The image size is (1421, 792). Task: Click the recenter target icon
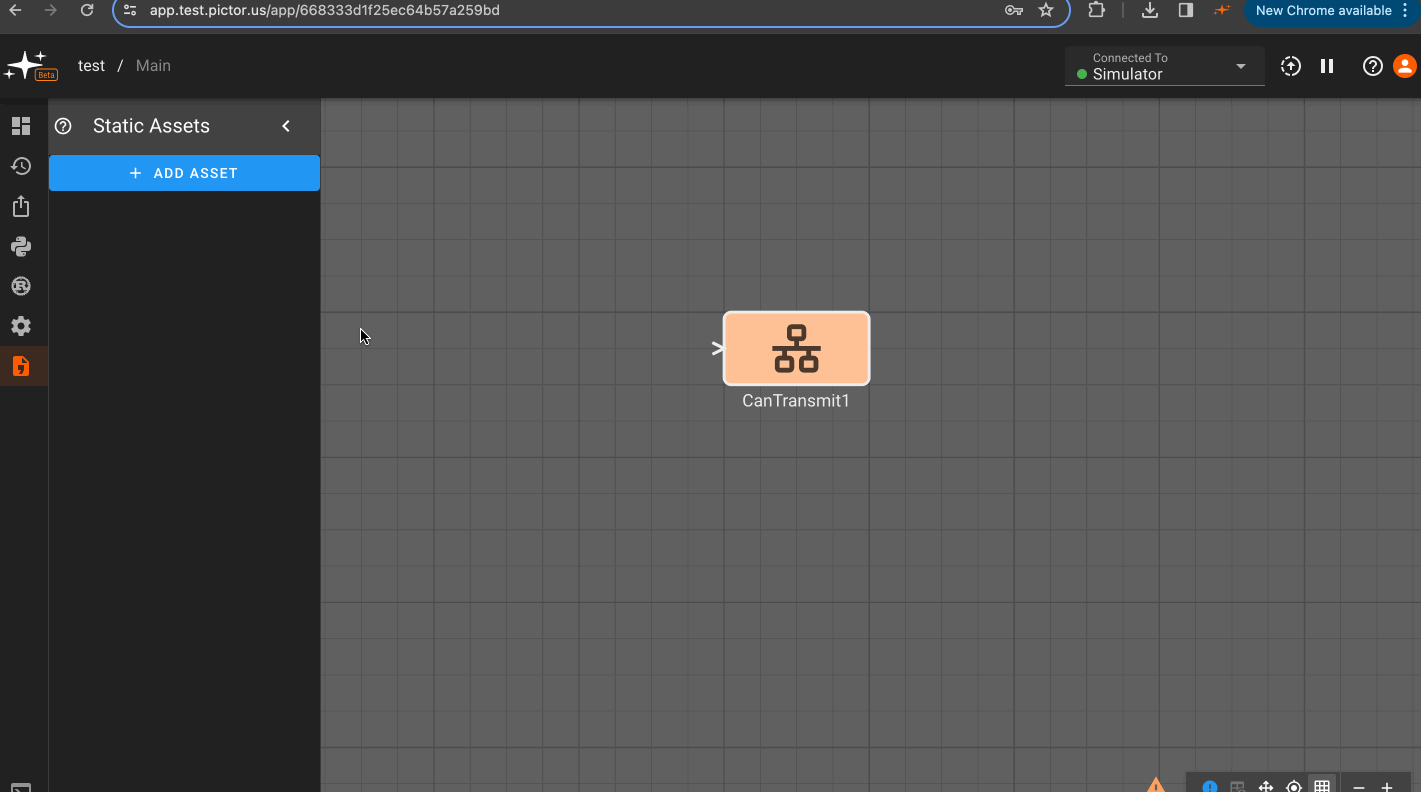coord(1294,787)
